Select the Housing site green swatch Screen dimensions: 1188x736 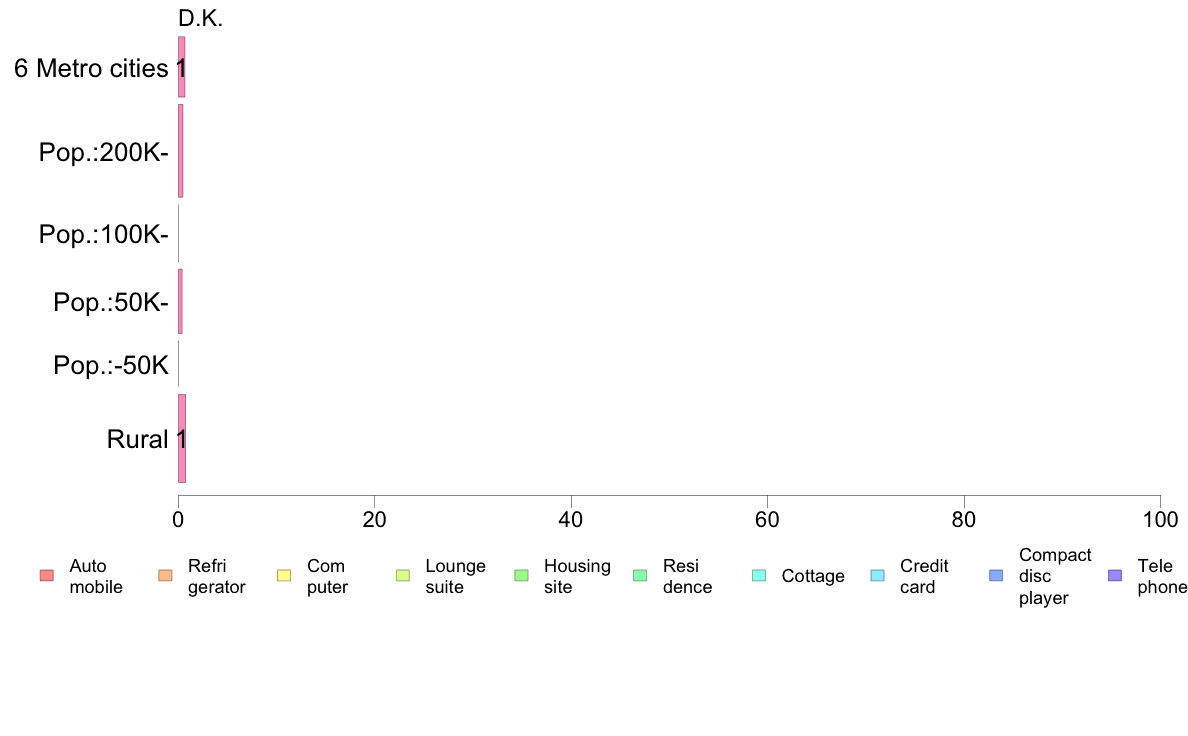(x=521, y=575)
